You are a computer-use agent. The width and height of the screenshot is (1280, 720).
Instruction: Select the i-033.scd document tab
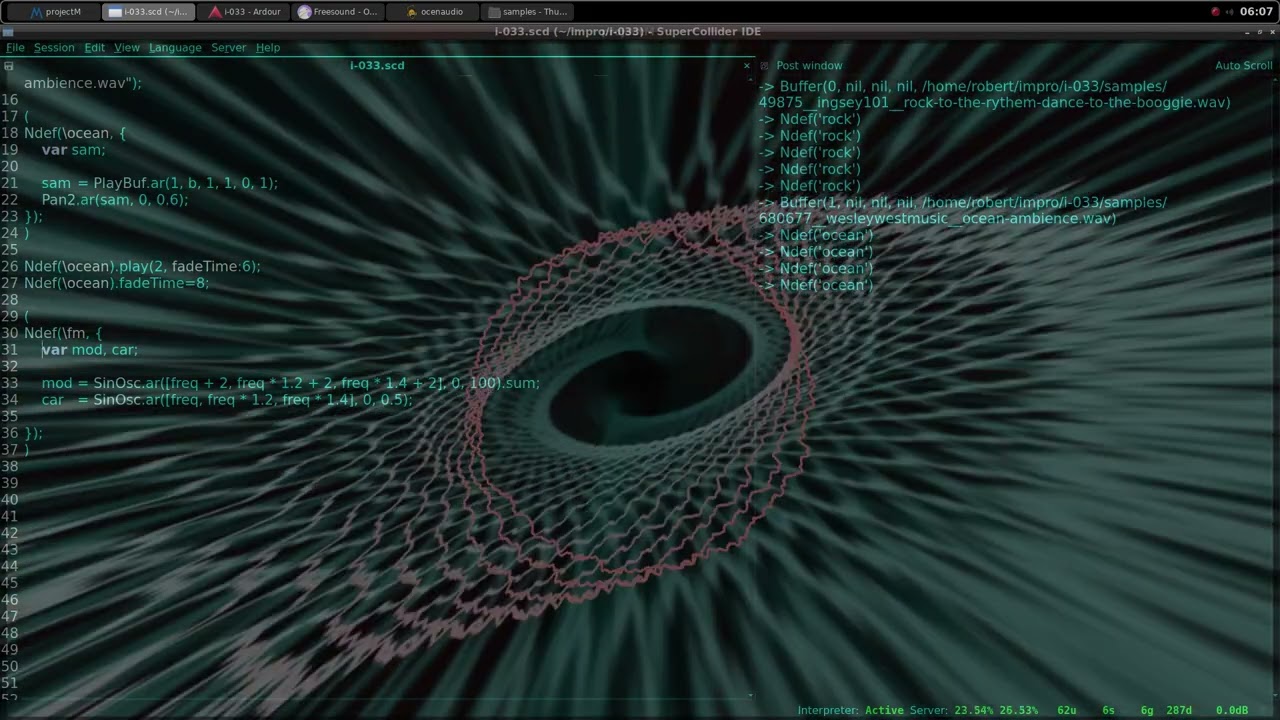(377, 65)
